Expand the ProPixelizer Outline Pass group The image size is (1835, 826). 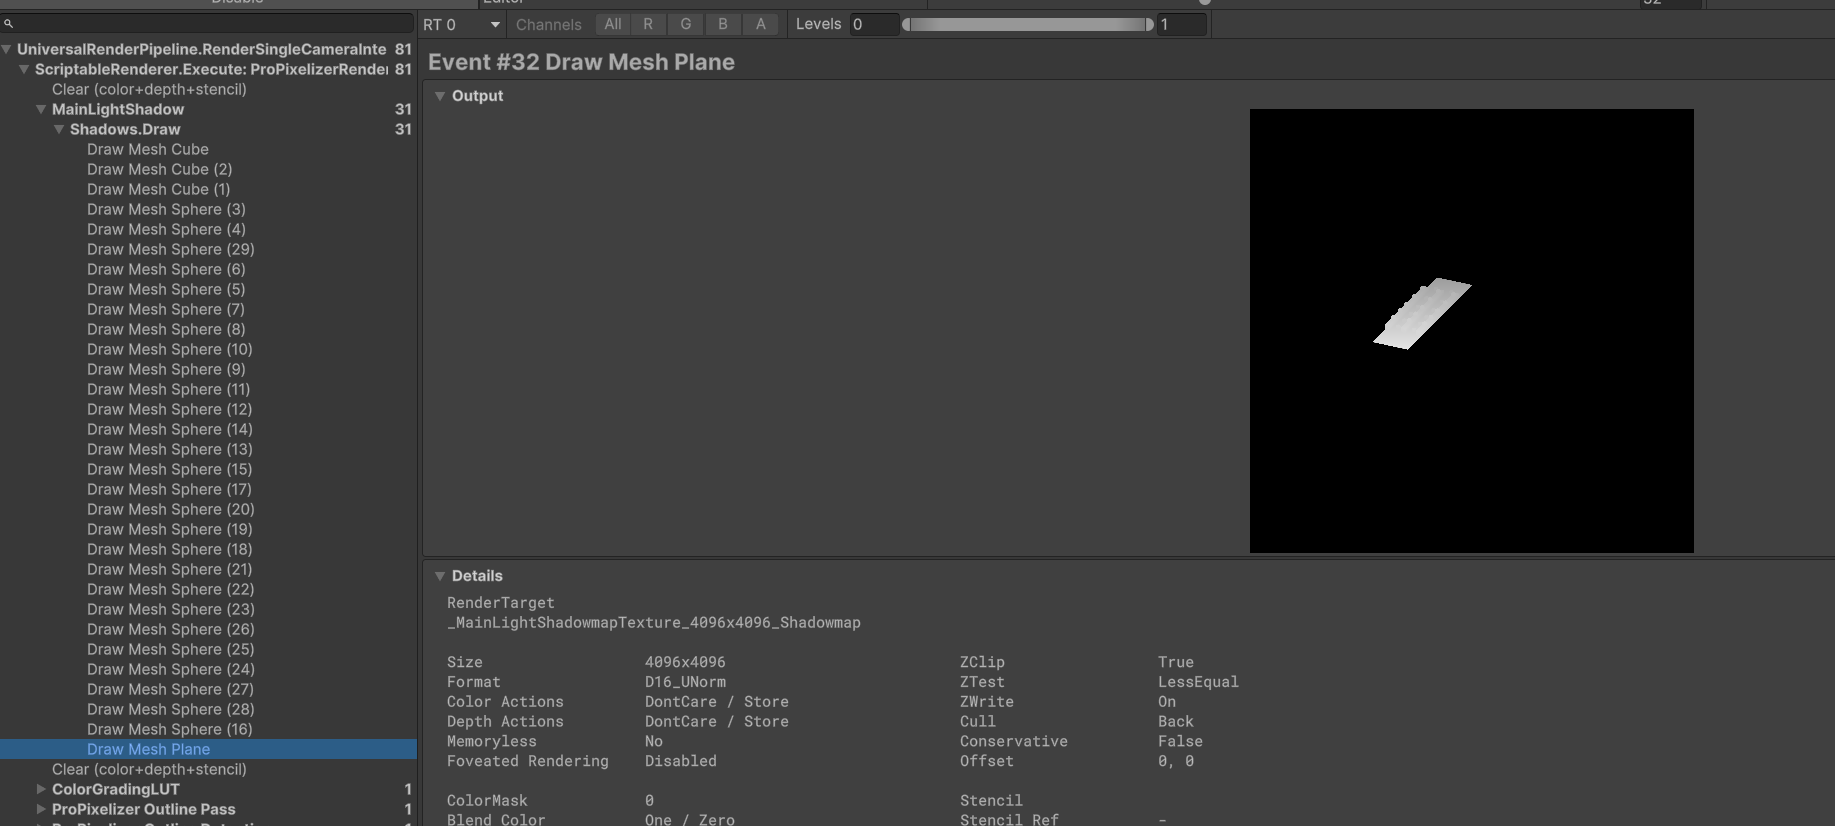pos(41,809)
